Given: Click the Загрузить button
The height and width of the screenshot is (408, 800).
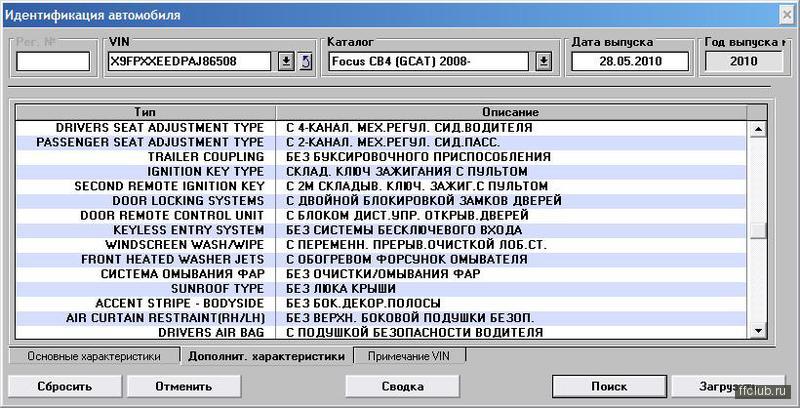Looking at the screenshot, I should (x=727, y=387).
